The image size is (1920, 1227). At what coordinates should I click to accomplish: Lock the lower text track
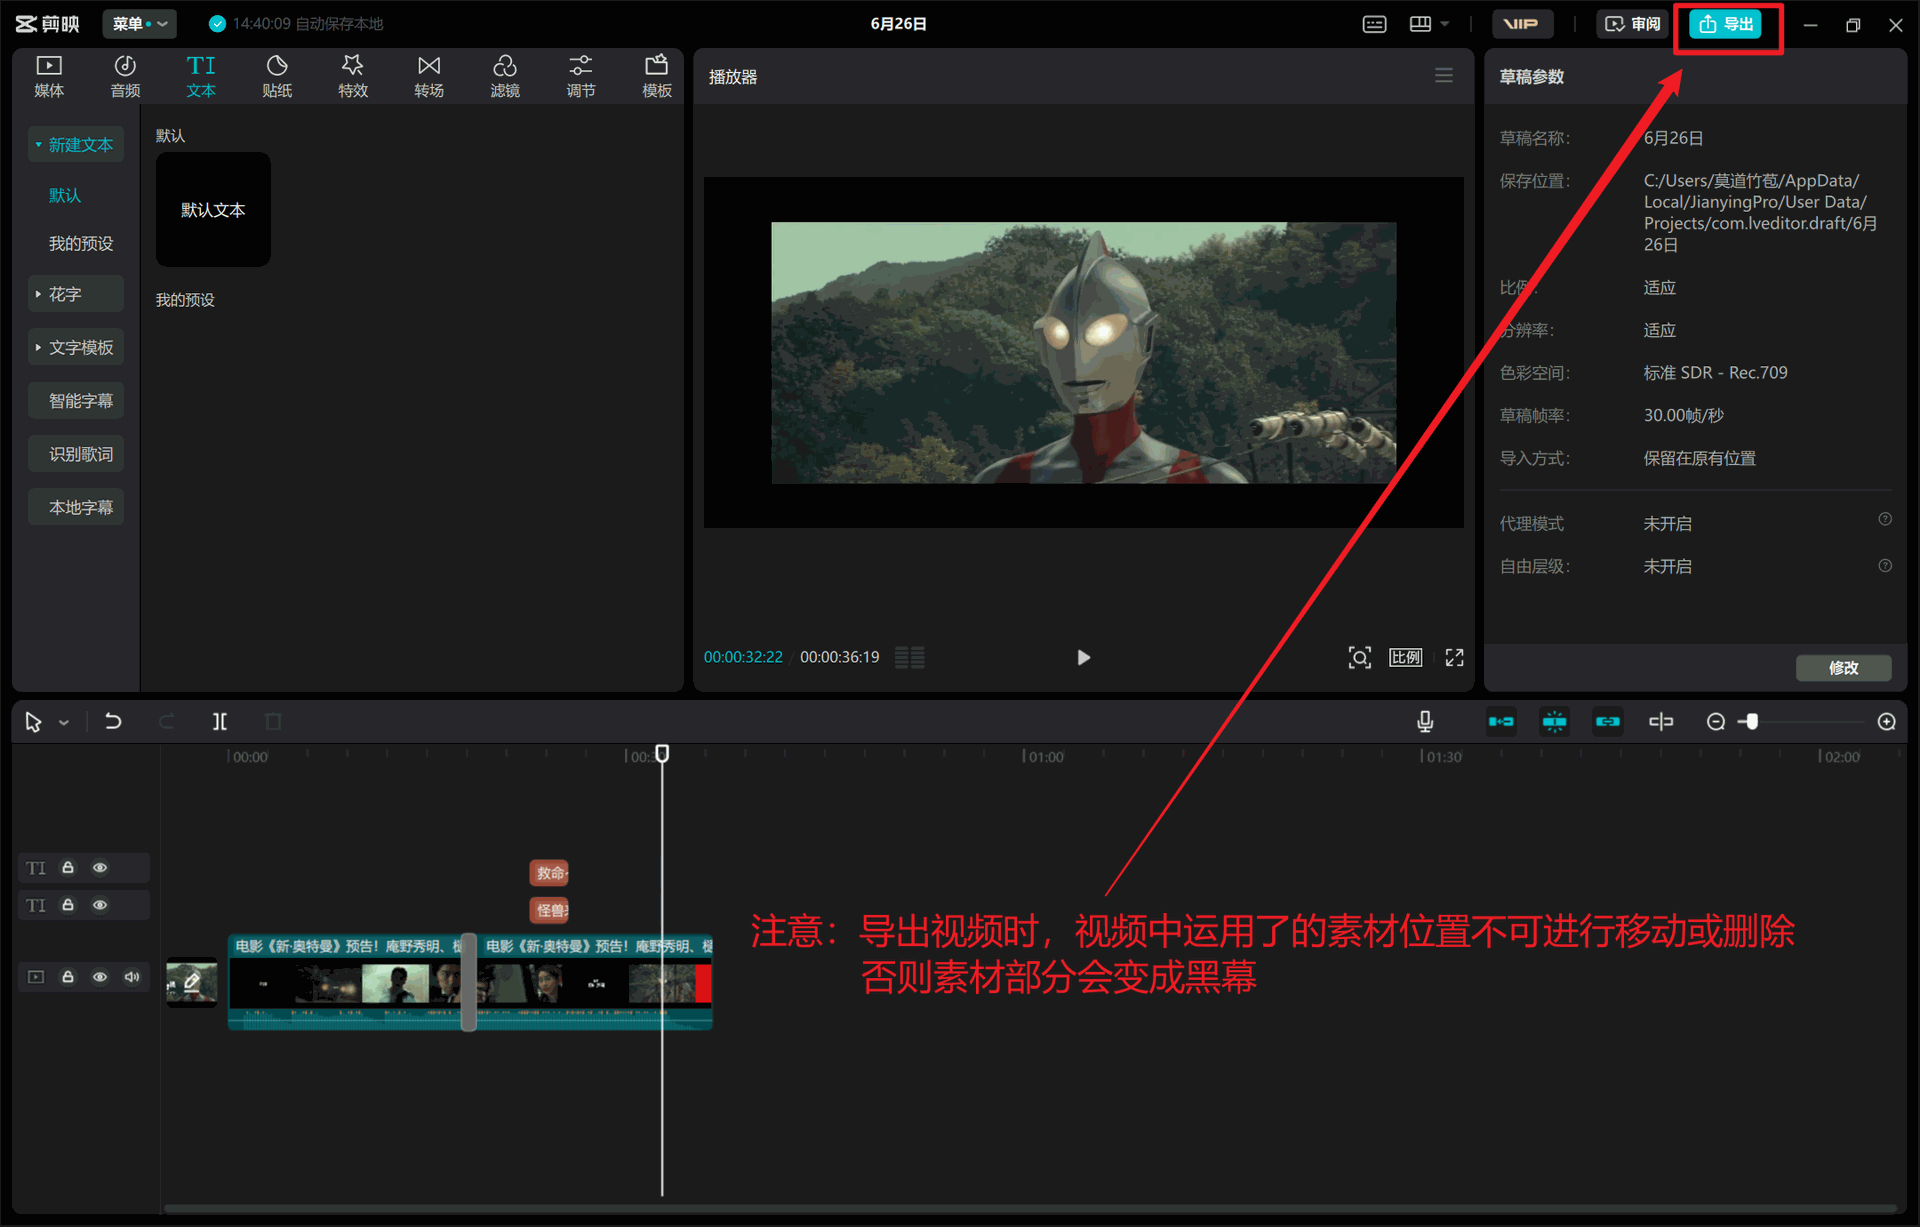point(68,905)
